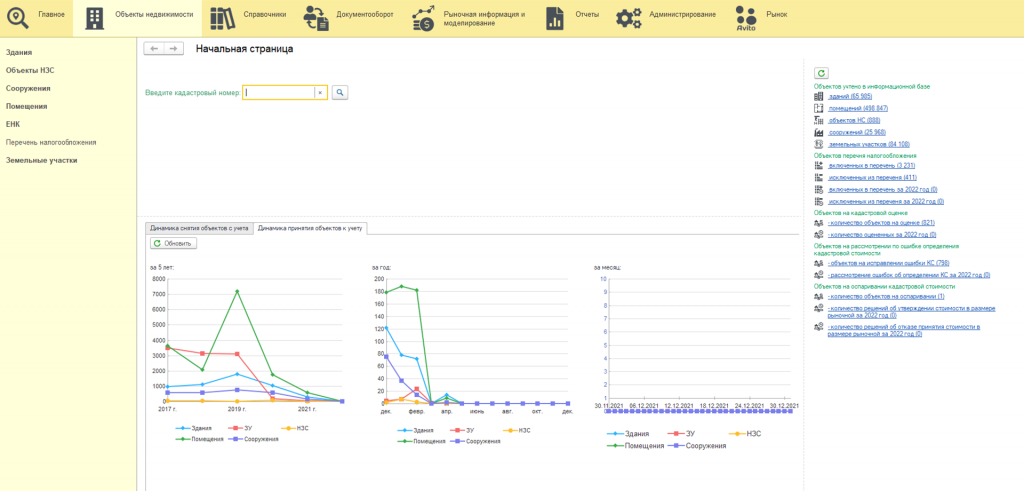Click the green refresh icon above statistics
1024x491 pixels.
coord(821,73)
